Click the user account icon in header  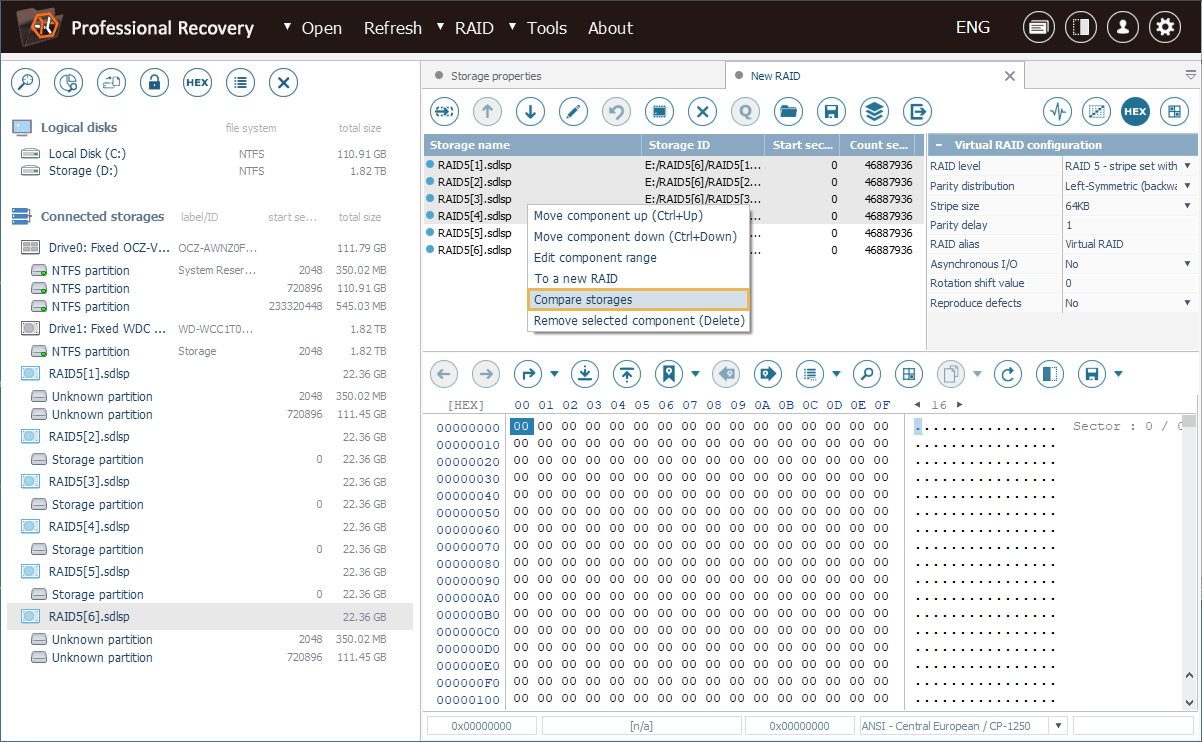pyautogui.click(x=1122, y=28)
